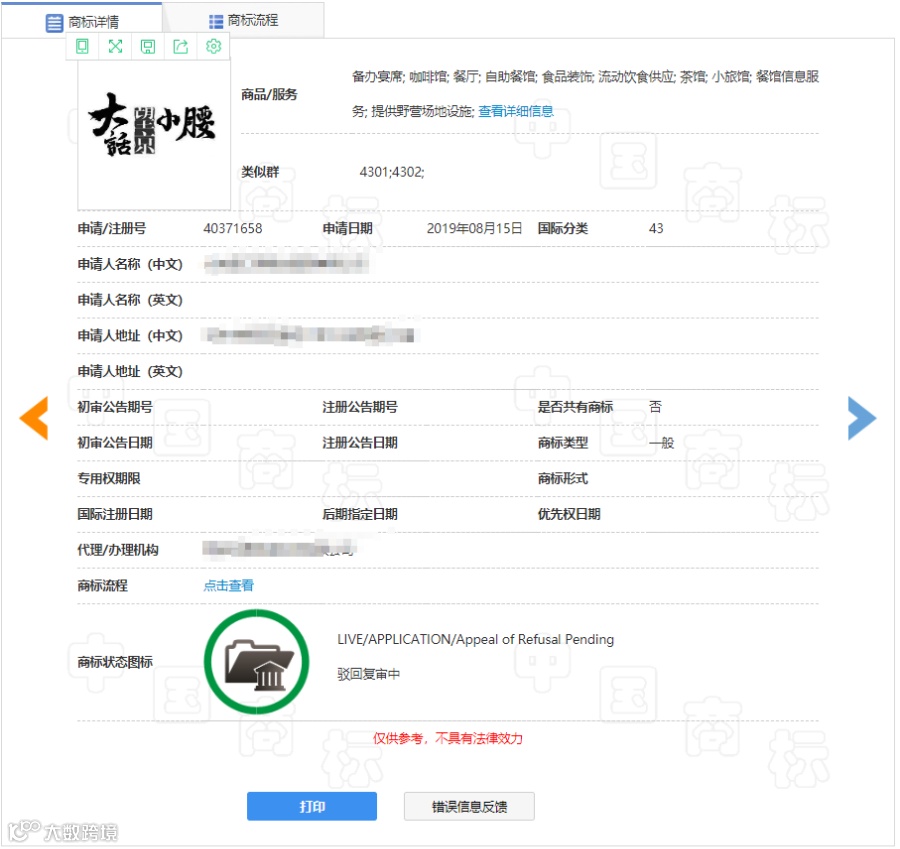900x849 pixels.
Task: Click the green save image icon
Action: [148, 46]
